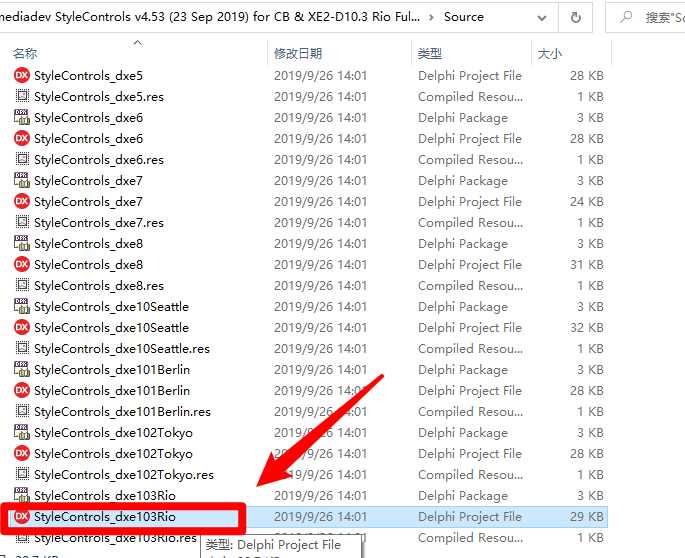Select the StyleControls_dxe102Tokyo.res file name
This screenshot has height=558, width=685.
pos(124,474)
